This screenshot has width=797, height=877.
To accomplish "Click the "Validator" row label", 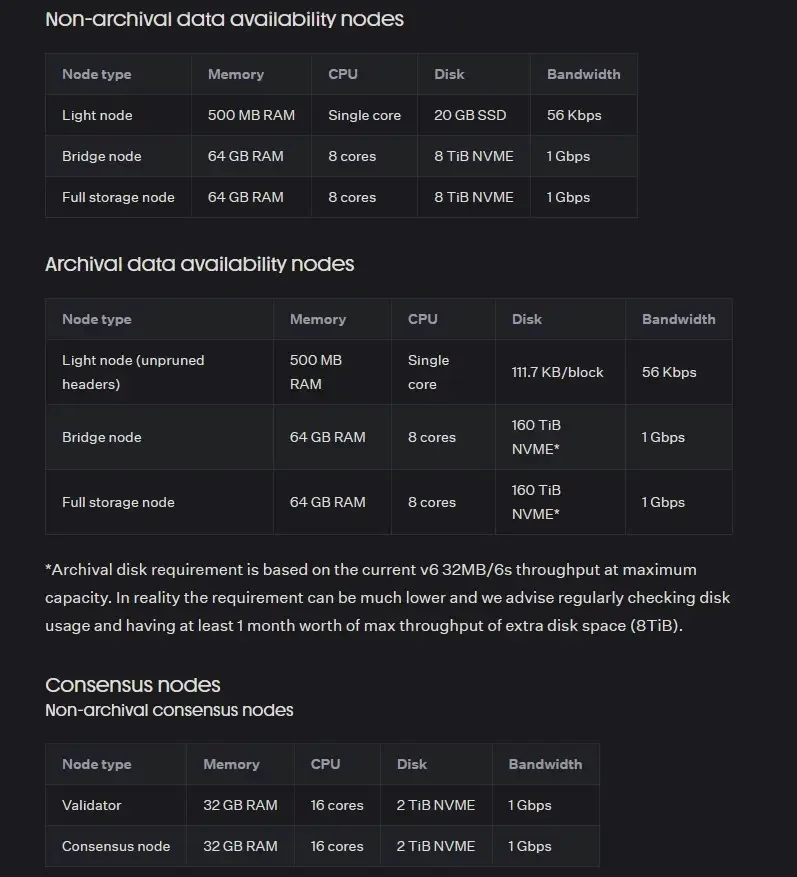I will pyautogui.click(x=91, y=805).
